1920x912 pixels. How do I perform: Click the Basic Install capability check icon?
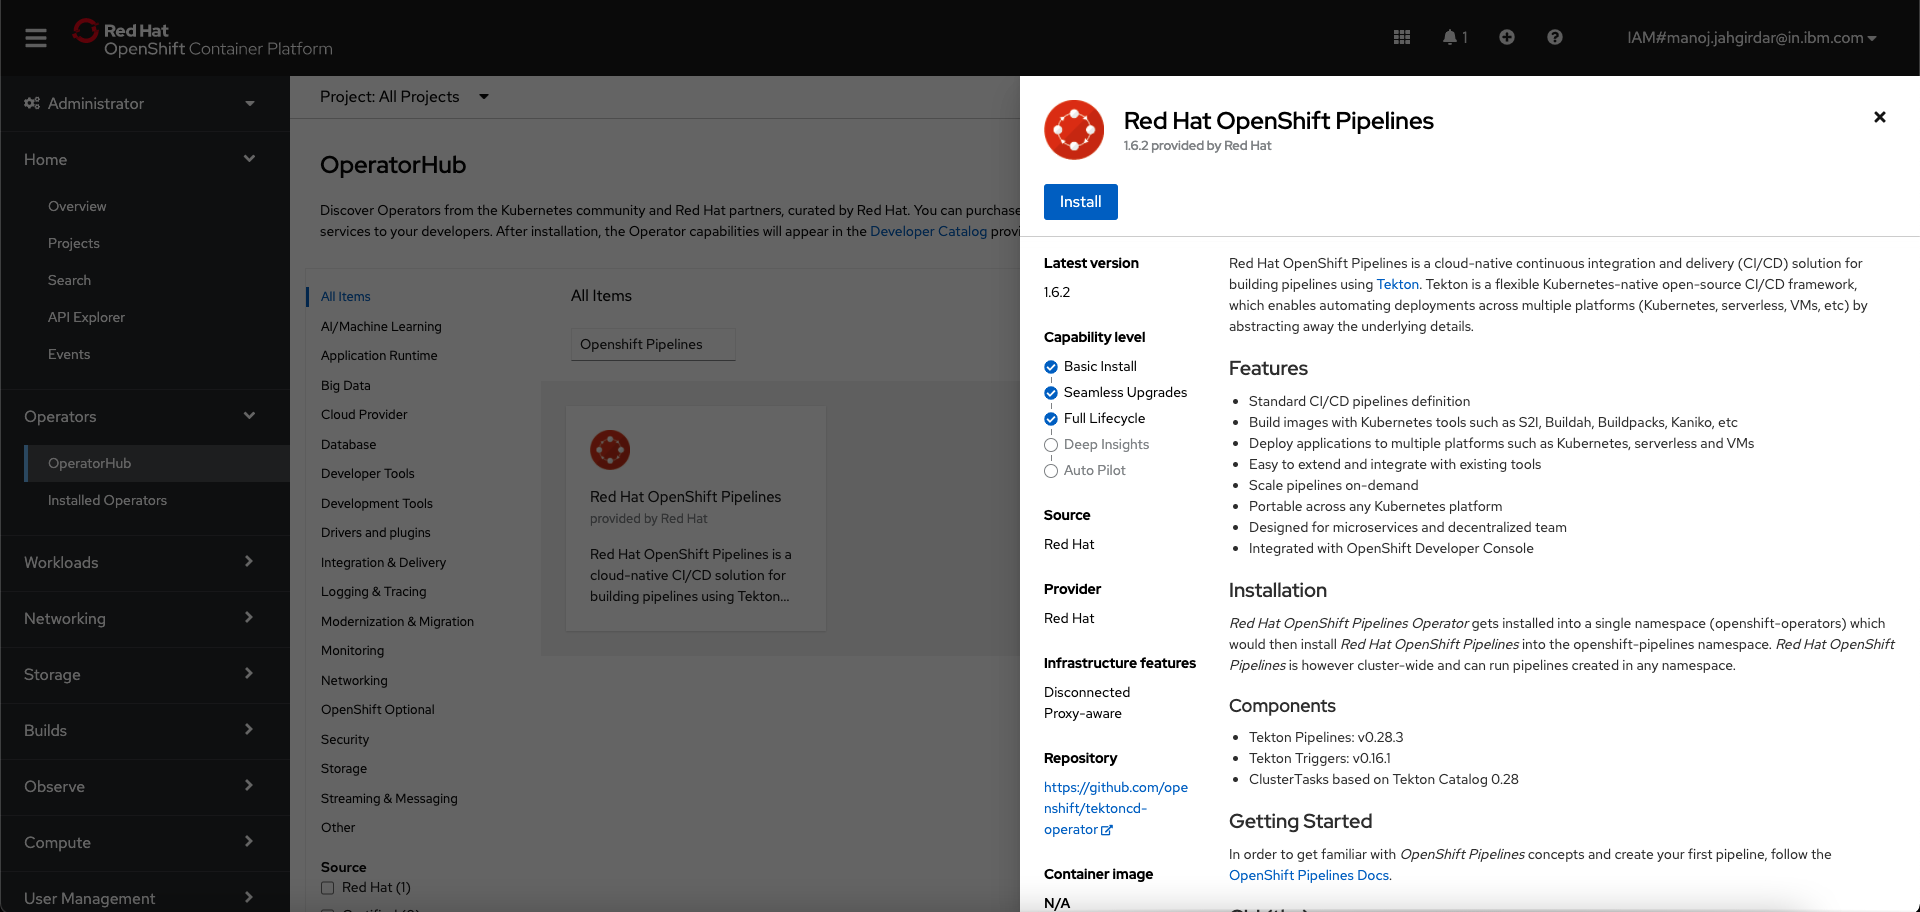(1051, 367)
